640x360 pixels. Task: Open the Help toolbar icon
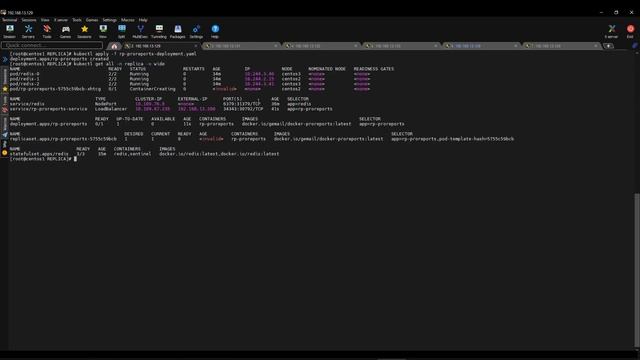pyautogui.click(x=215, y=31)
